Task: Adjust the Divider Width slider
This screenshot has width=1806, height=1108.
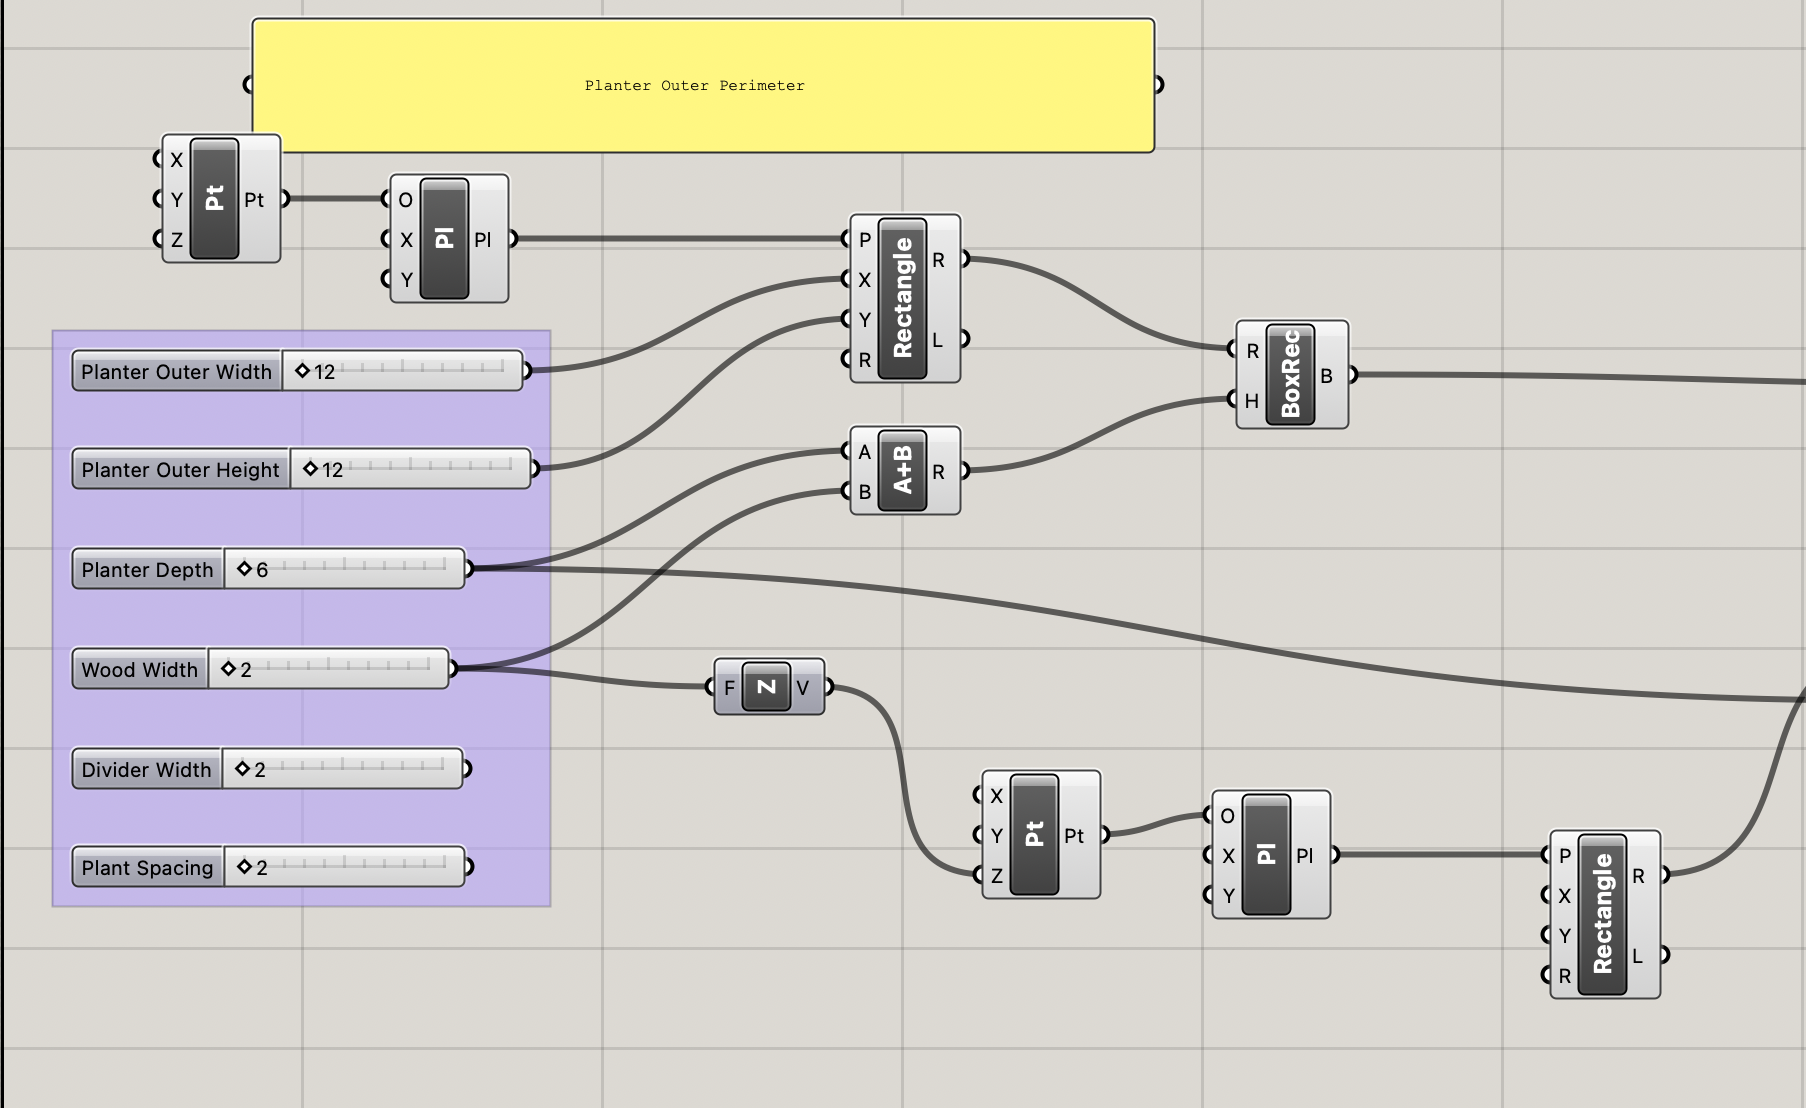Action: pos(342,769)
